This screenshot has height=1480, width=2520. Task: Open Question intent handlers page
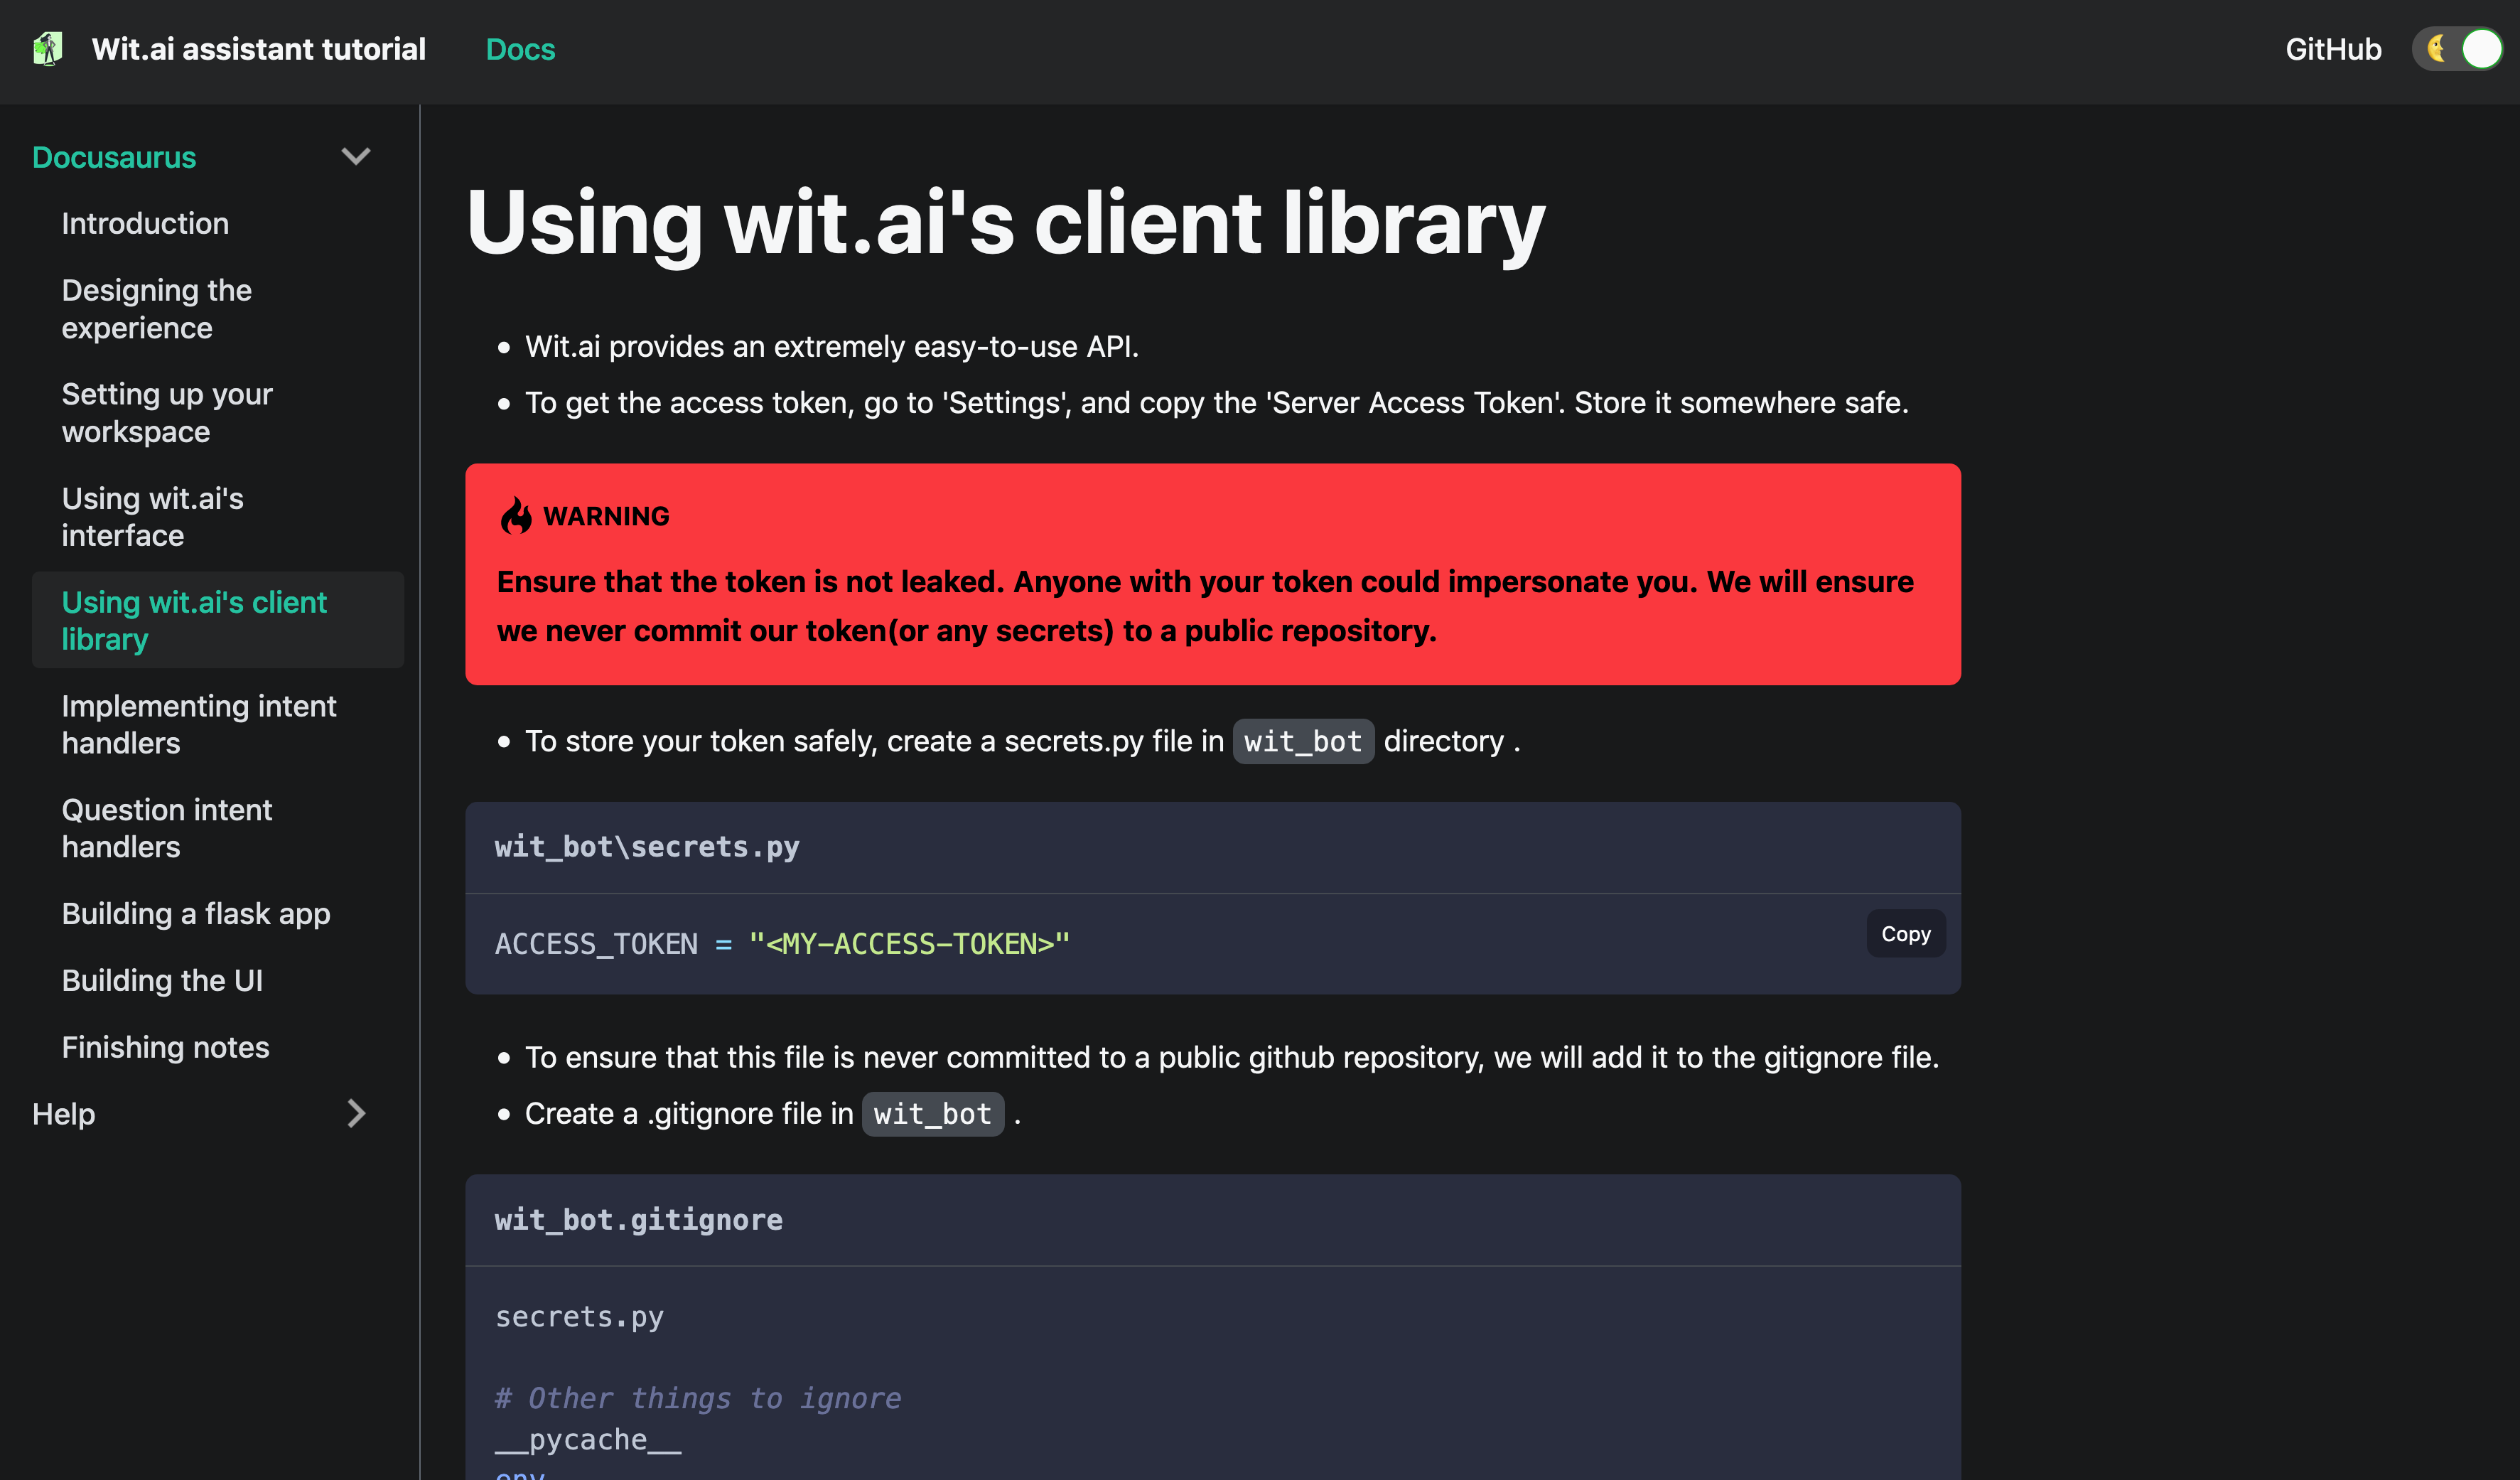point(166,828)
